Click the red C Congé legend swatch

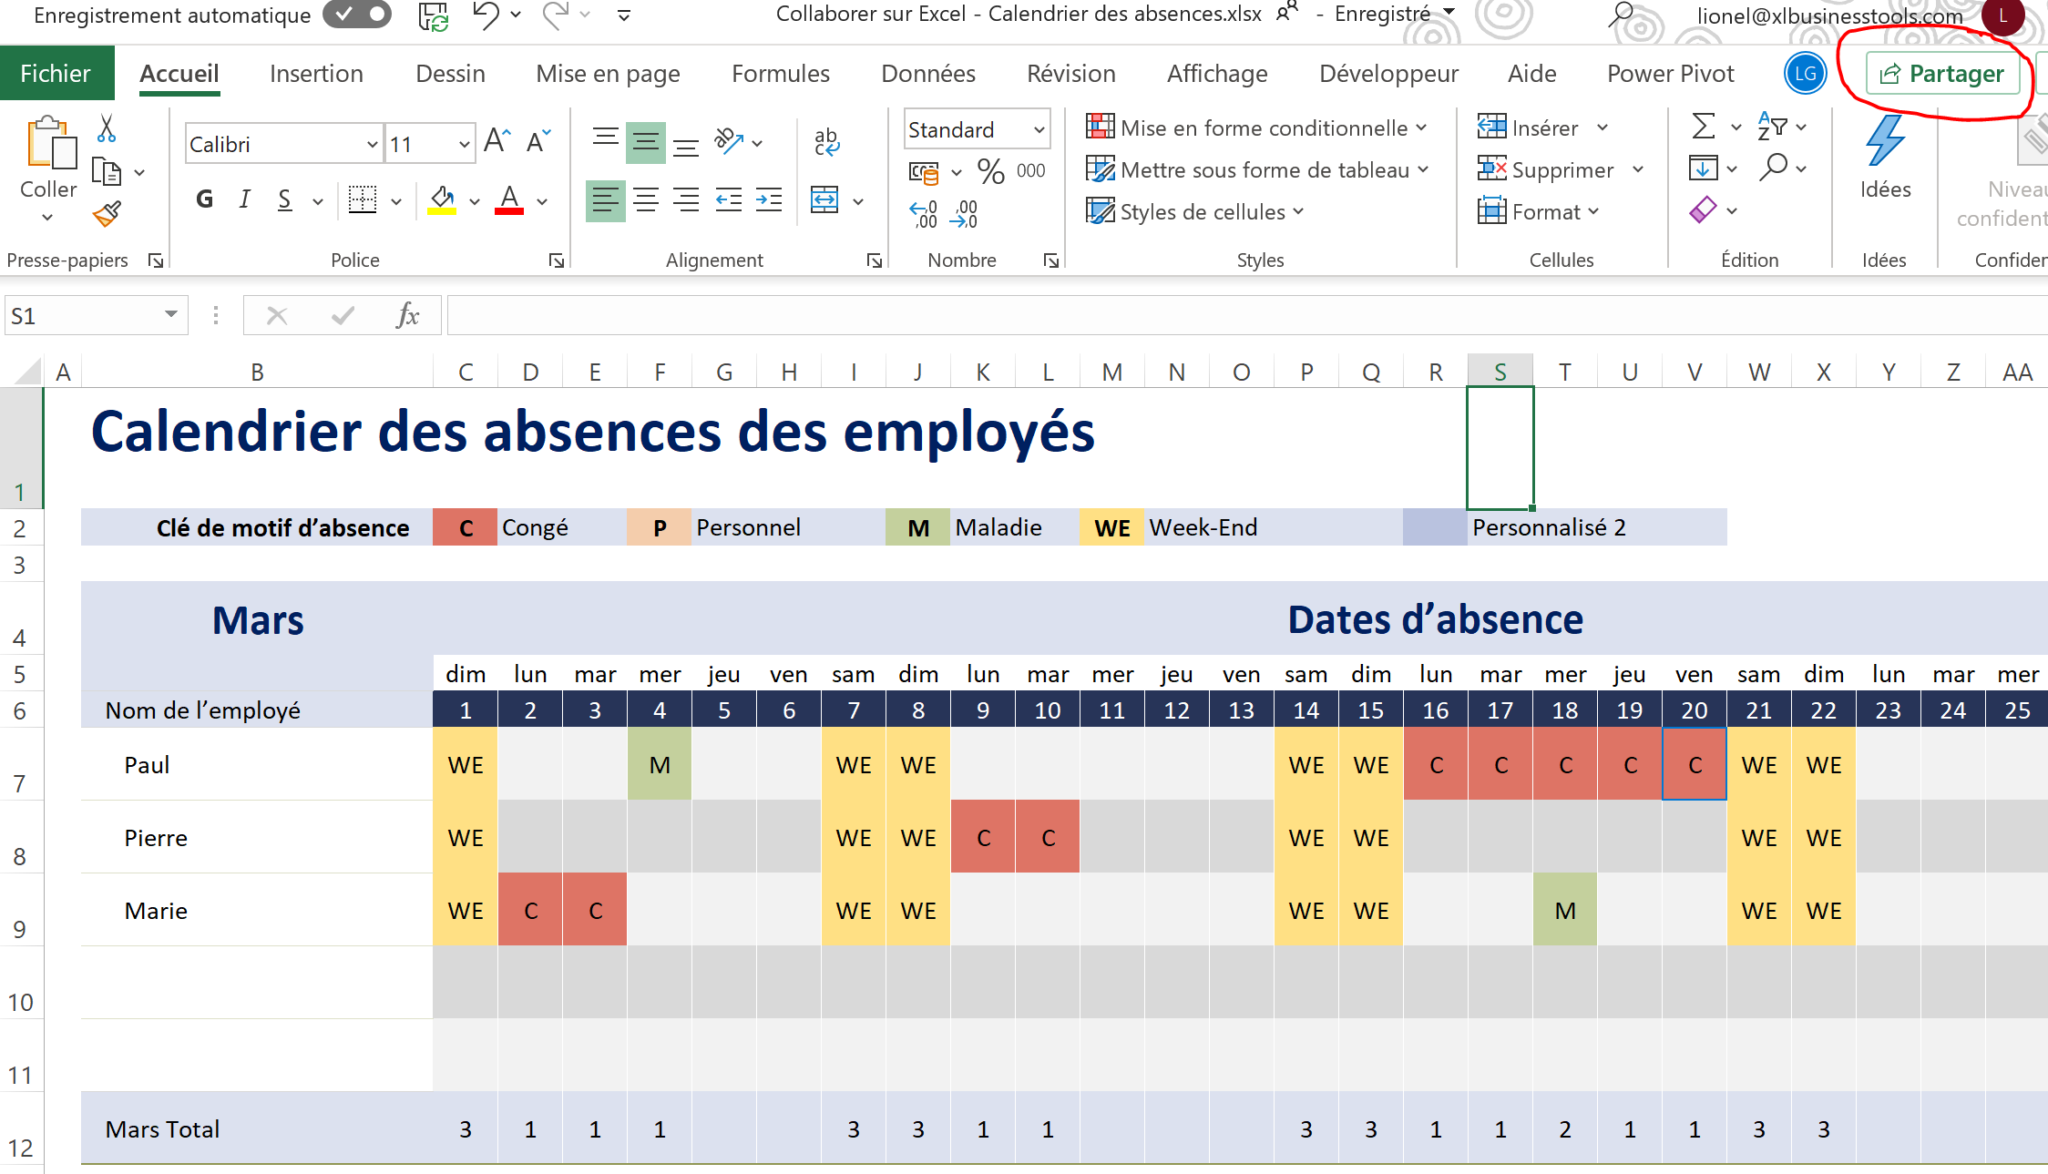(465, 528)
